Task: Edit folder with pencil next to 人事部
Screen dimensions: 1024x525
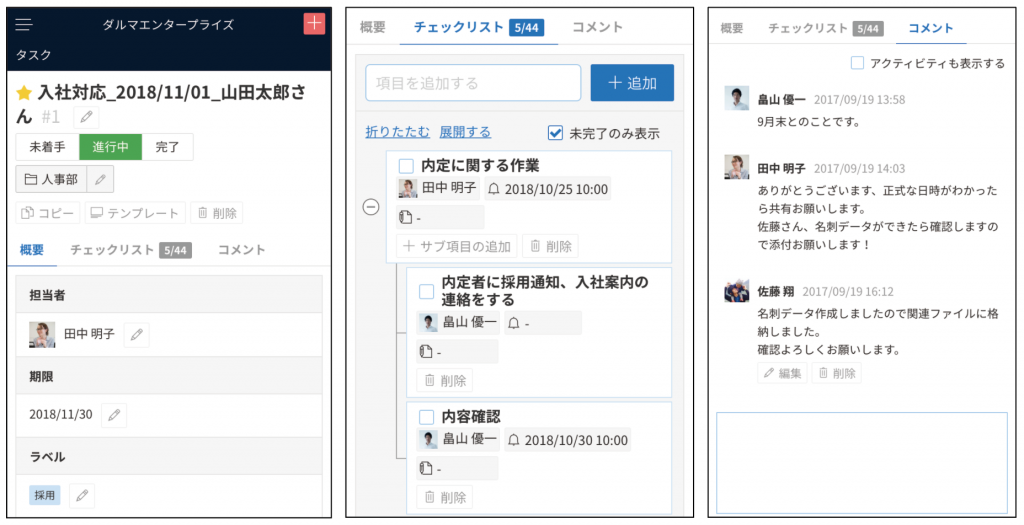Action: tap(101, 179)
